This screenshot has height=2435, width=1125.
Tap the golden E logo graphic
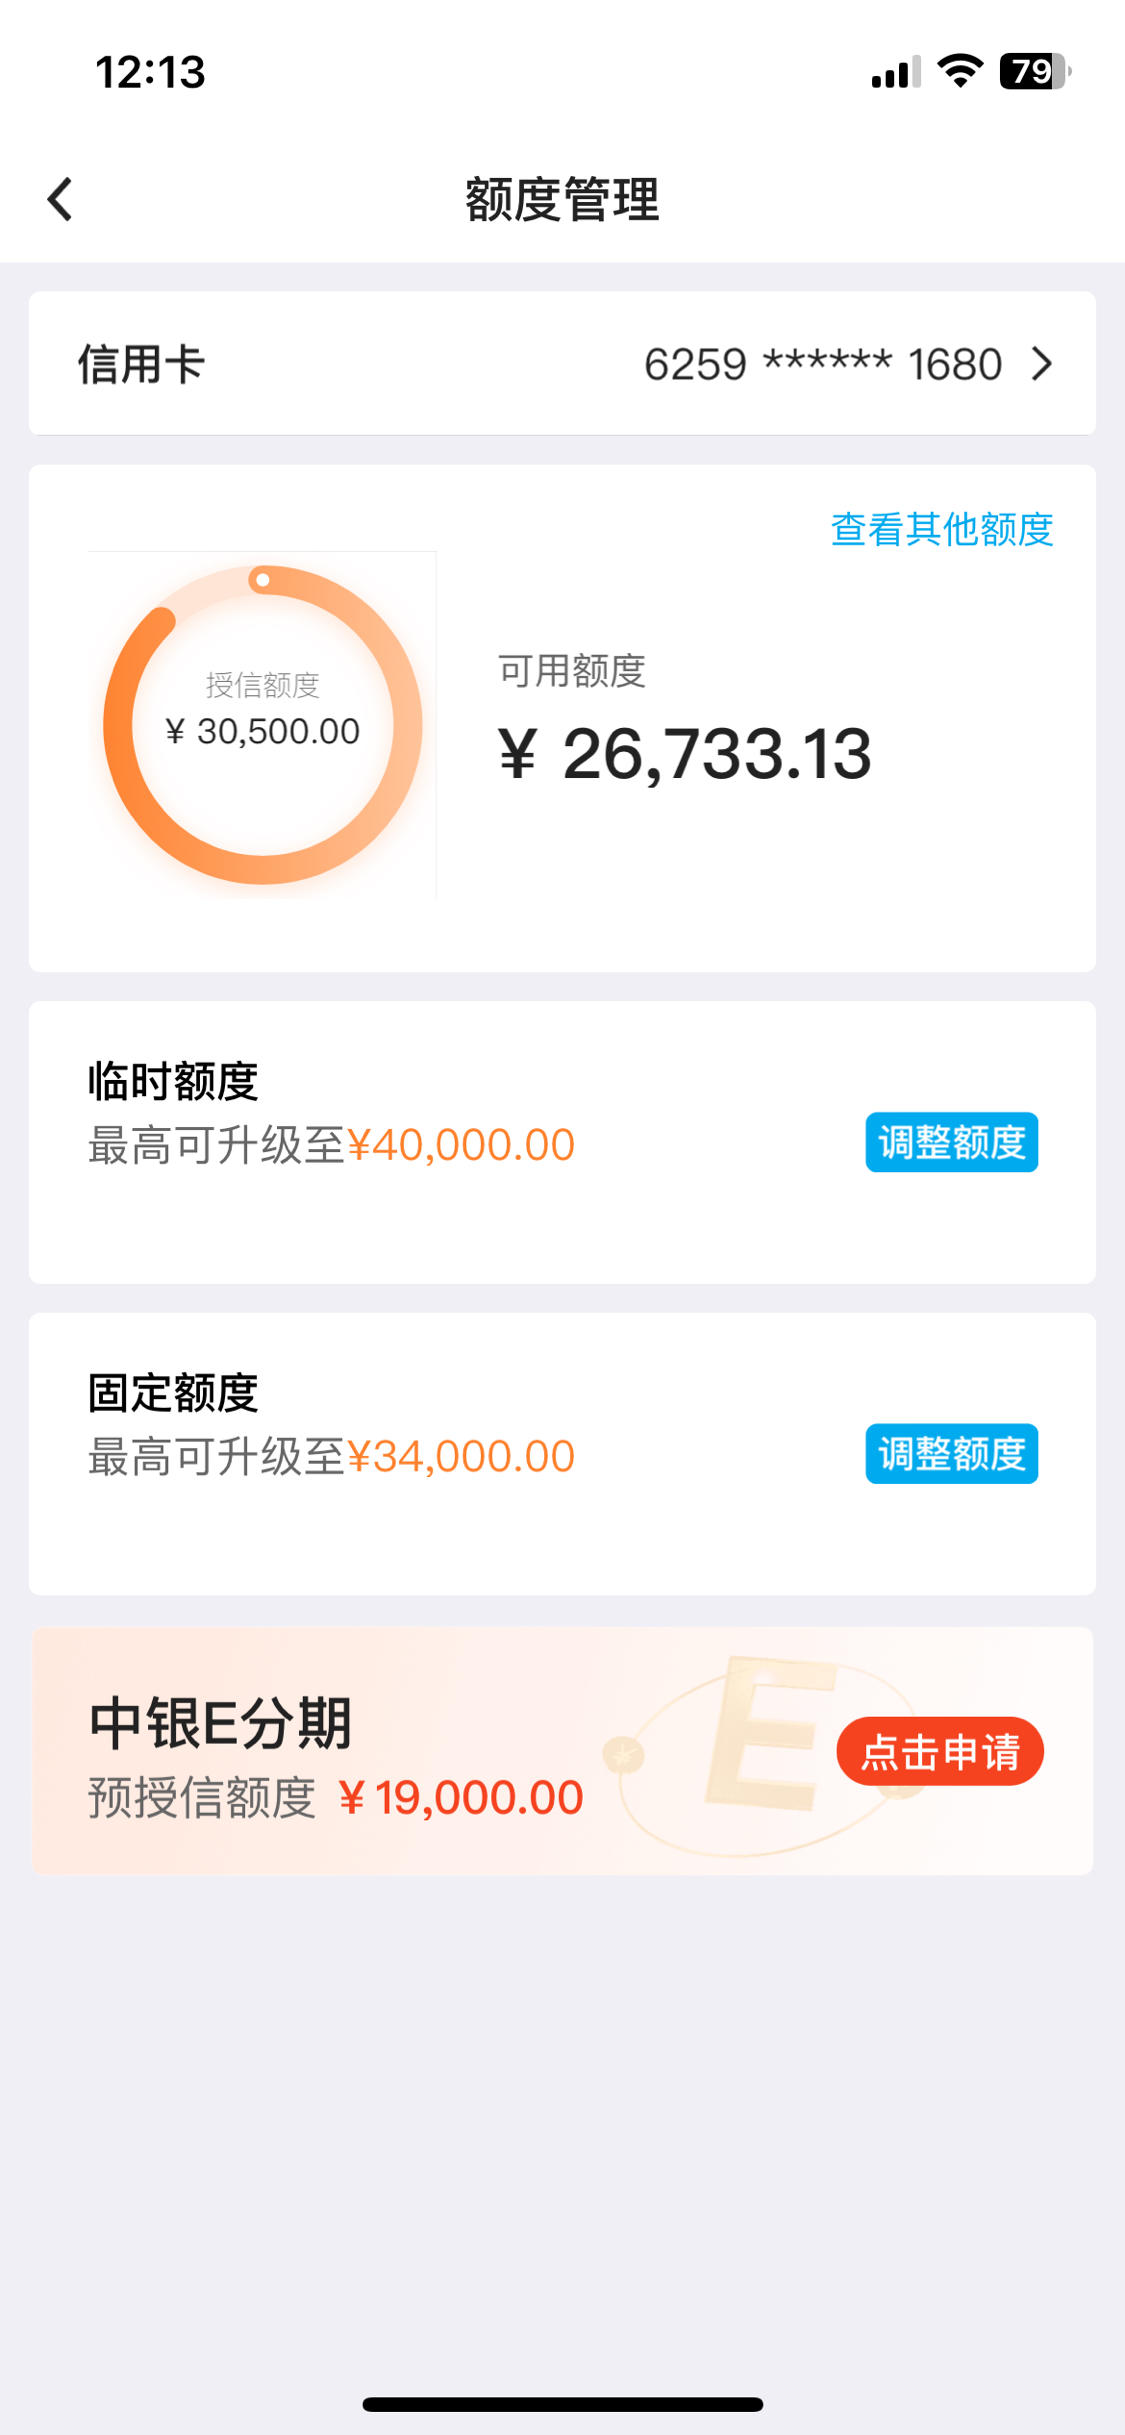coord(770,1732)
